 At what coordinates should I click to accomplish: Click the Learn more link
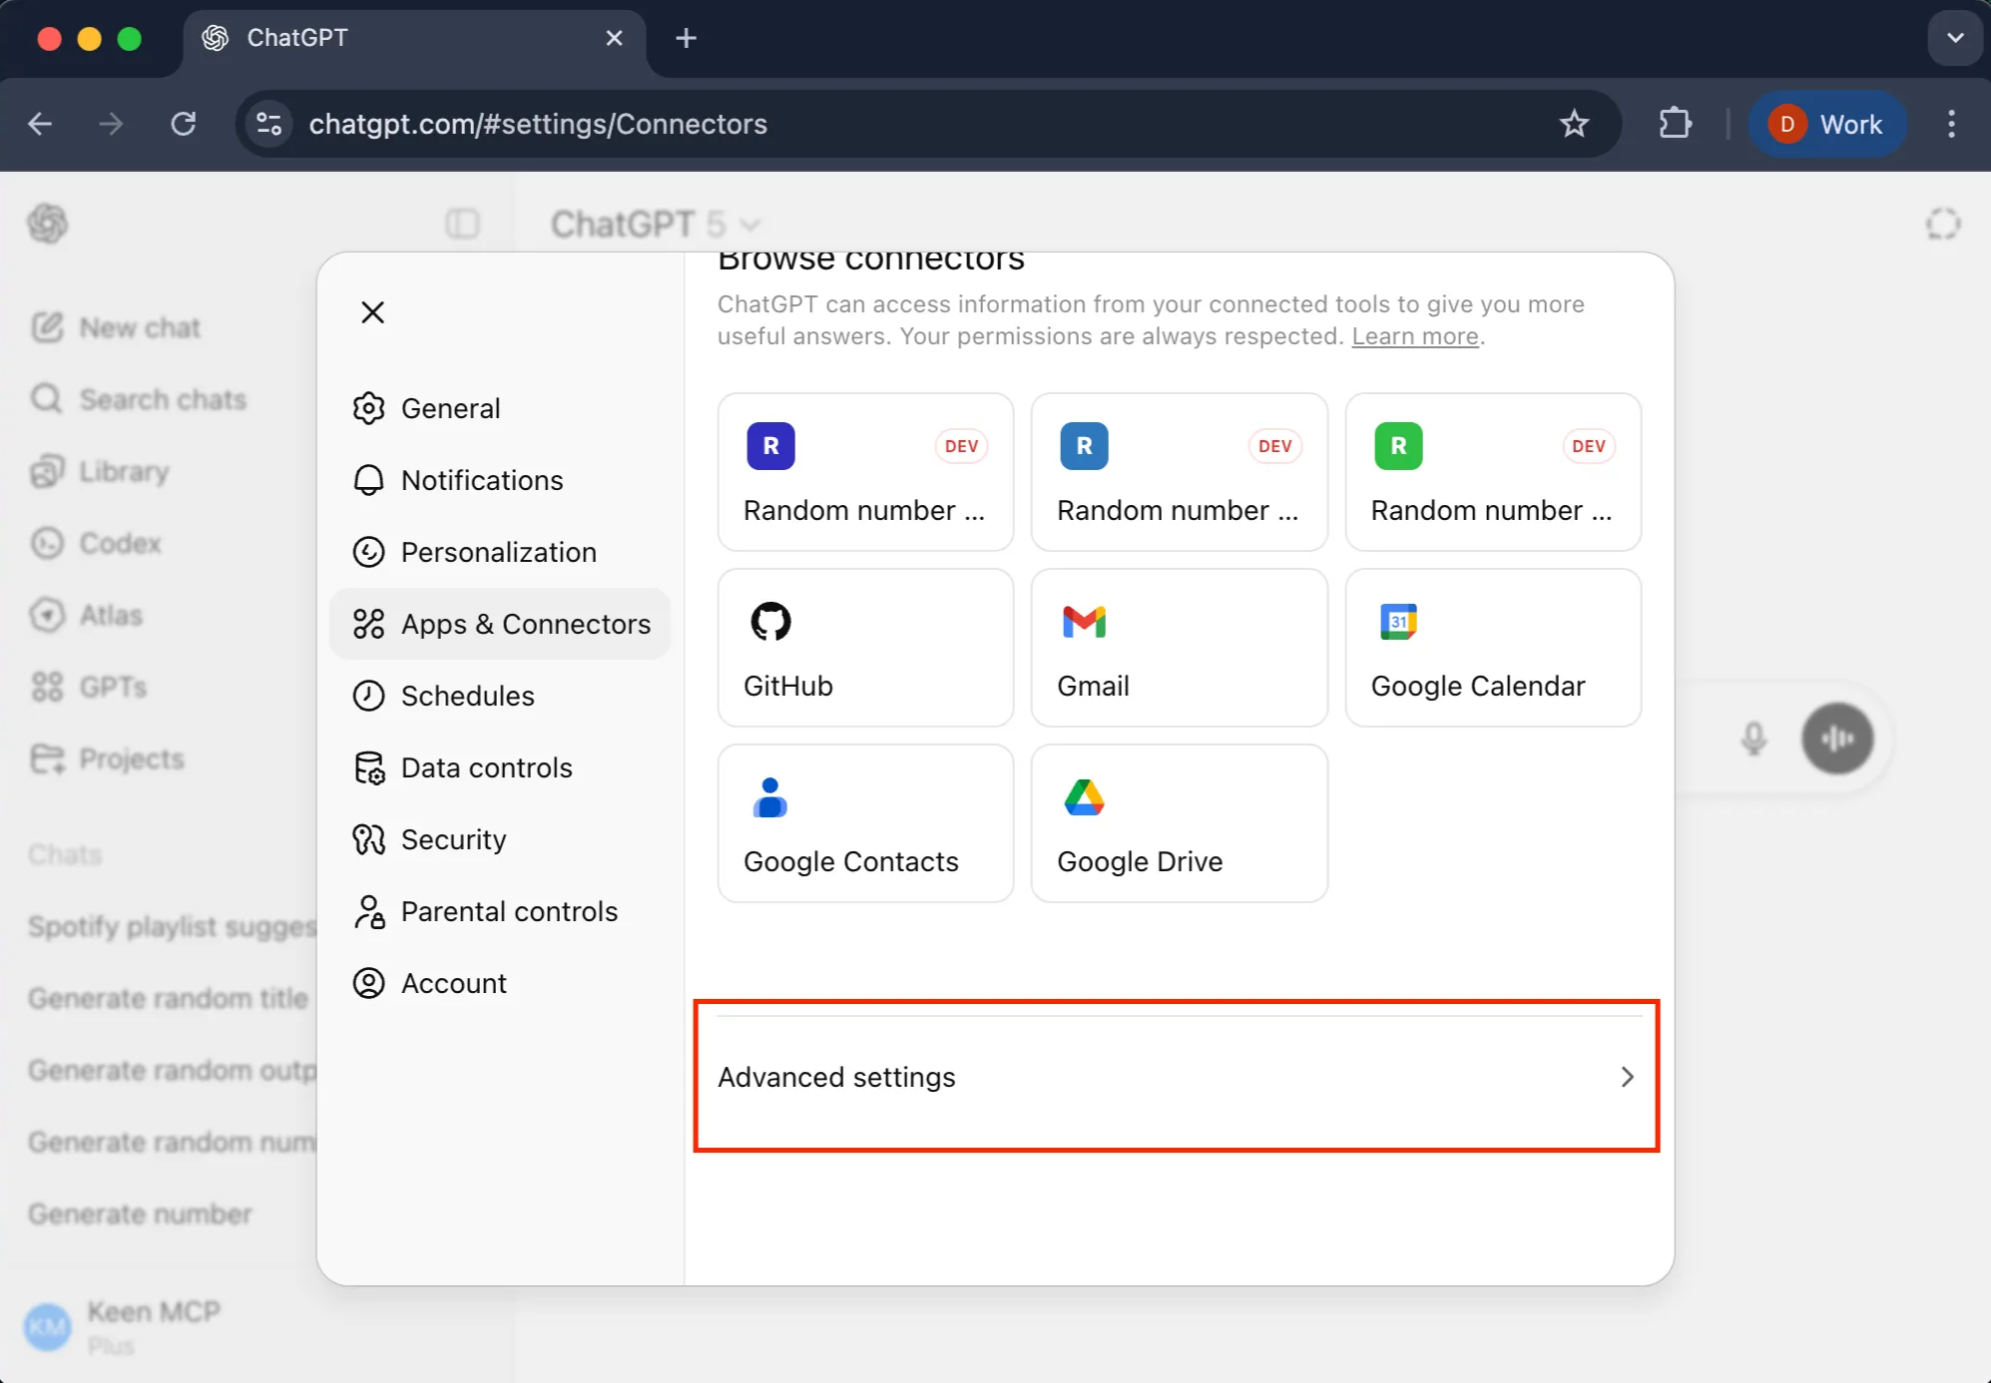pos(1414,336)
